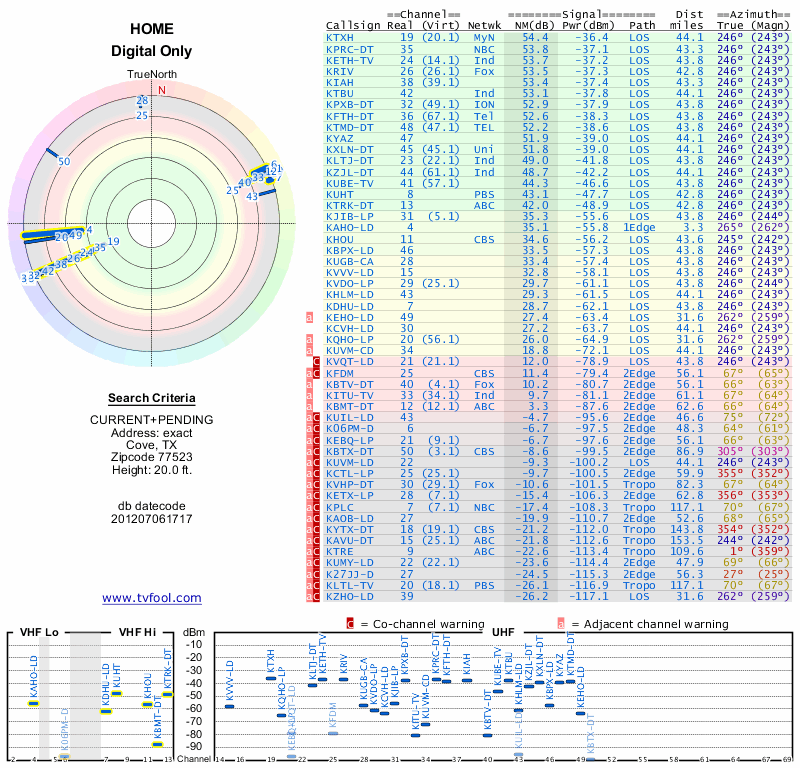The height and width of the screenshot is (768, 800).
Task: Click the 143.8 miles distance for KYTX-DT
Action: (686, 530)
